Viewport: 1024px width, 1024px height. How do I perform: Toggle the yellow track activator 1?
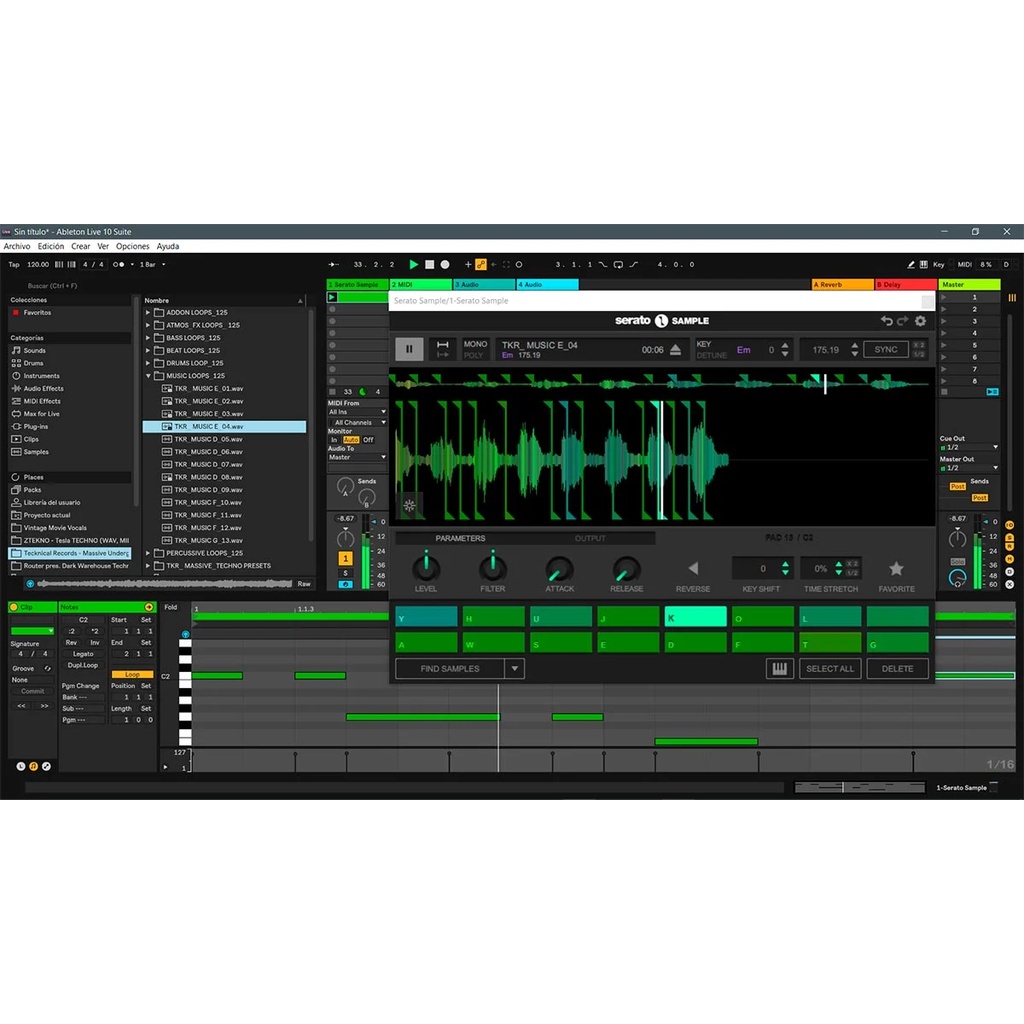click(345, 558)
